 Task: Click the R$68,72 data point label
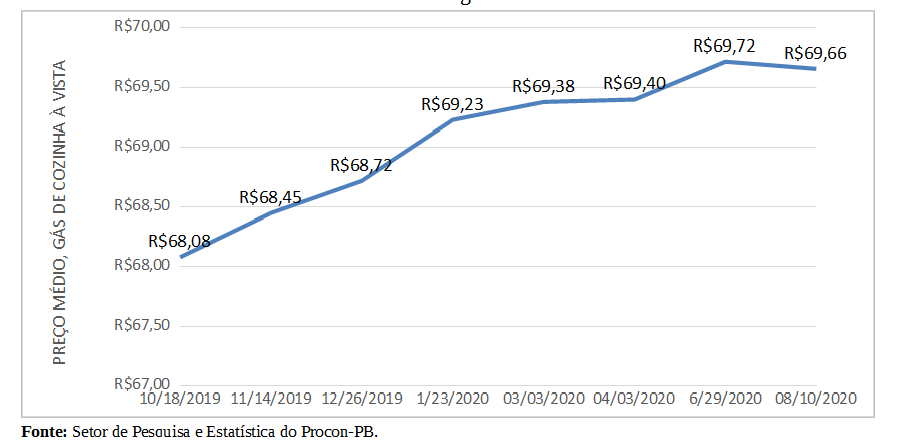[361, 166]
